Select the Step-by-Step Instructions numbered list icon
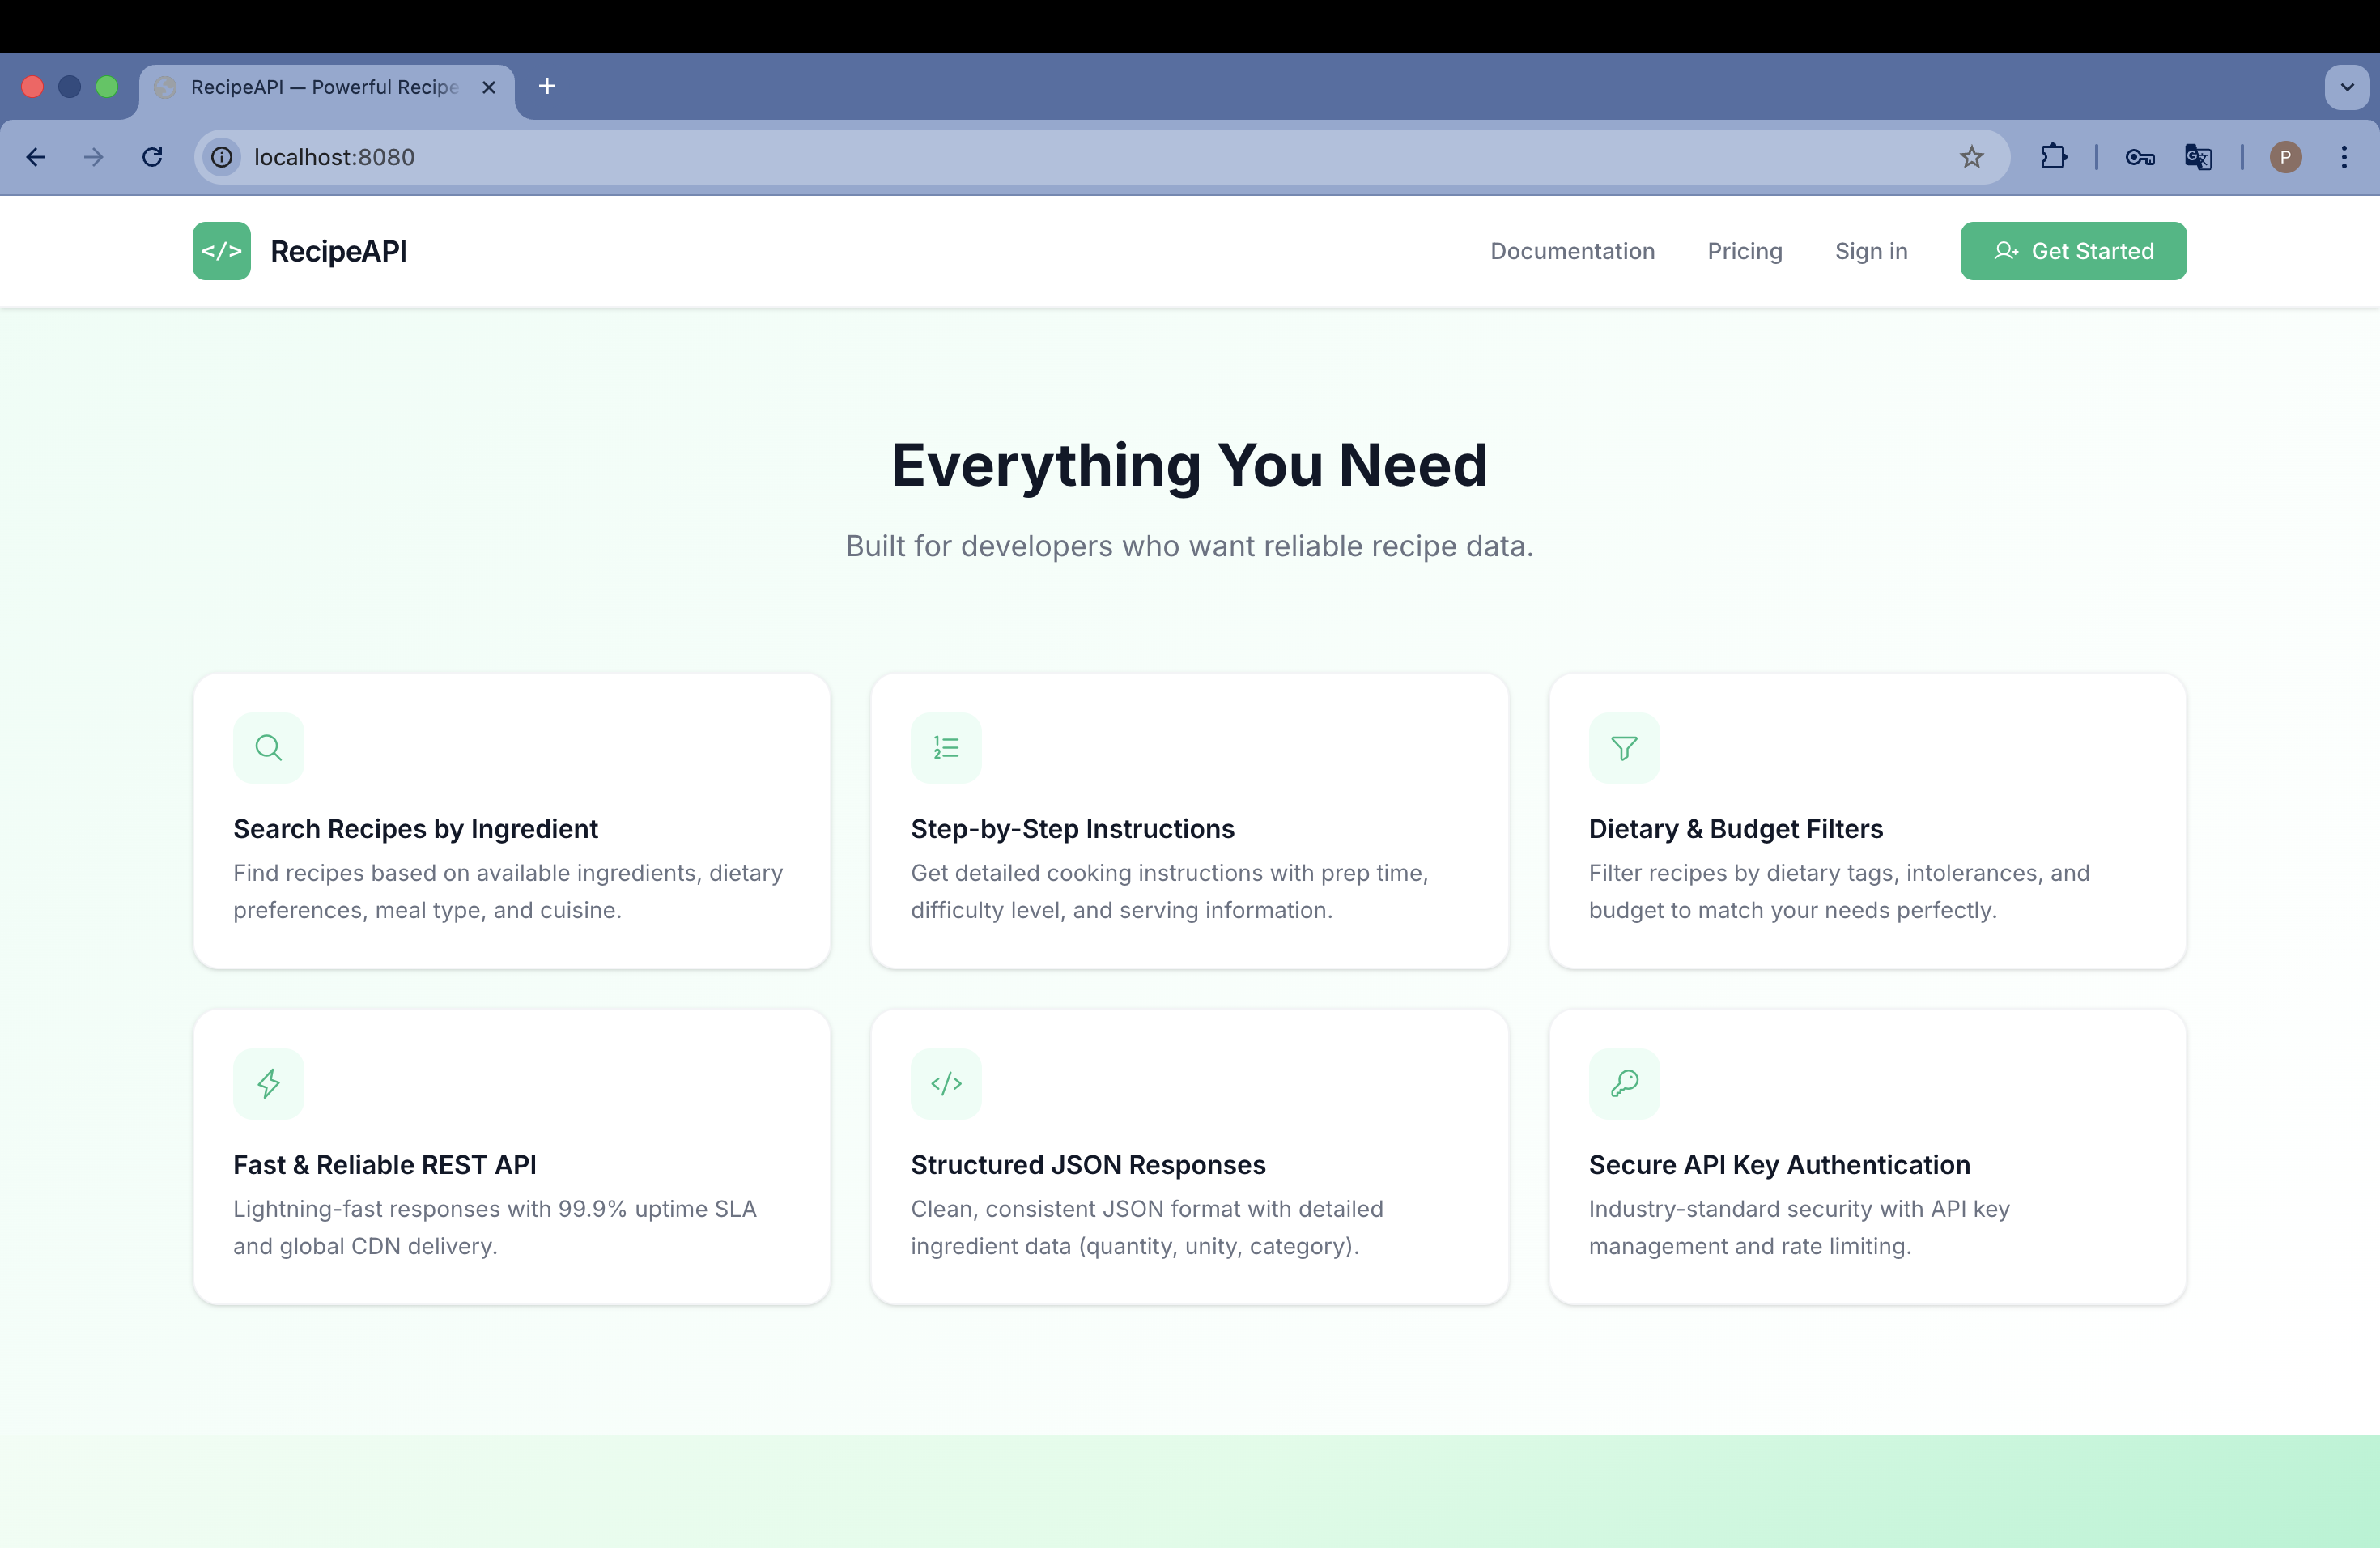This screenshot has height=1548, width=2380. (945, 747)
